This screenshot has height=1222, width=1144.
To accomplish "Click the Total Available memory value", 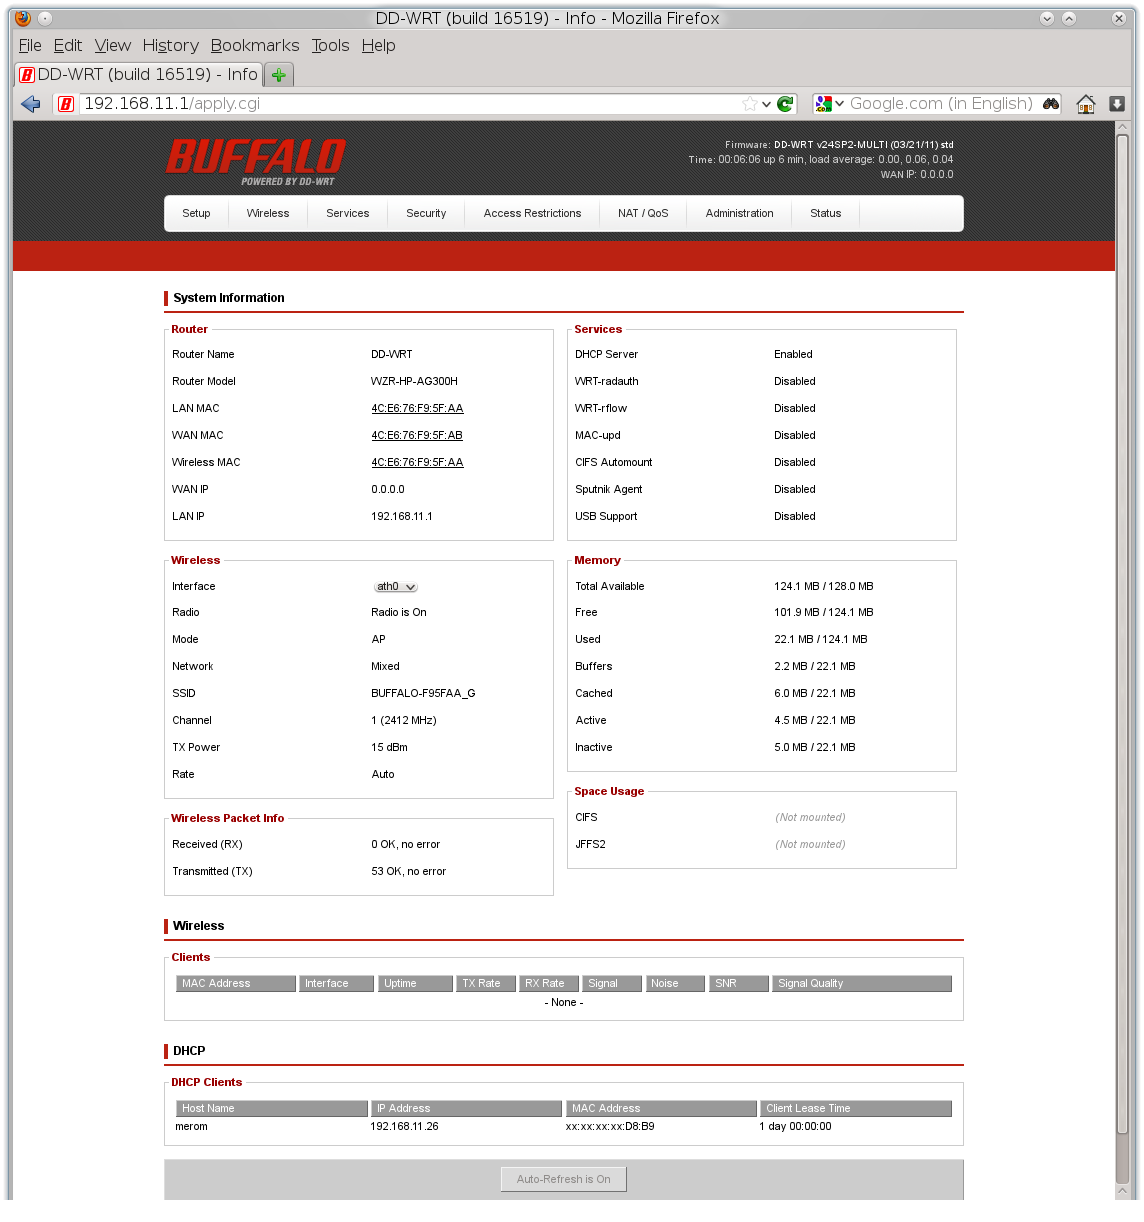I will pos(824,587).
